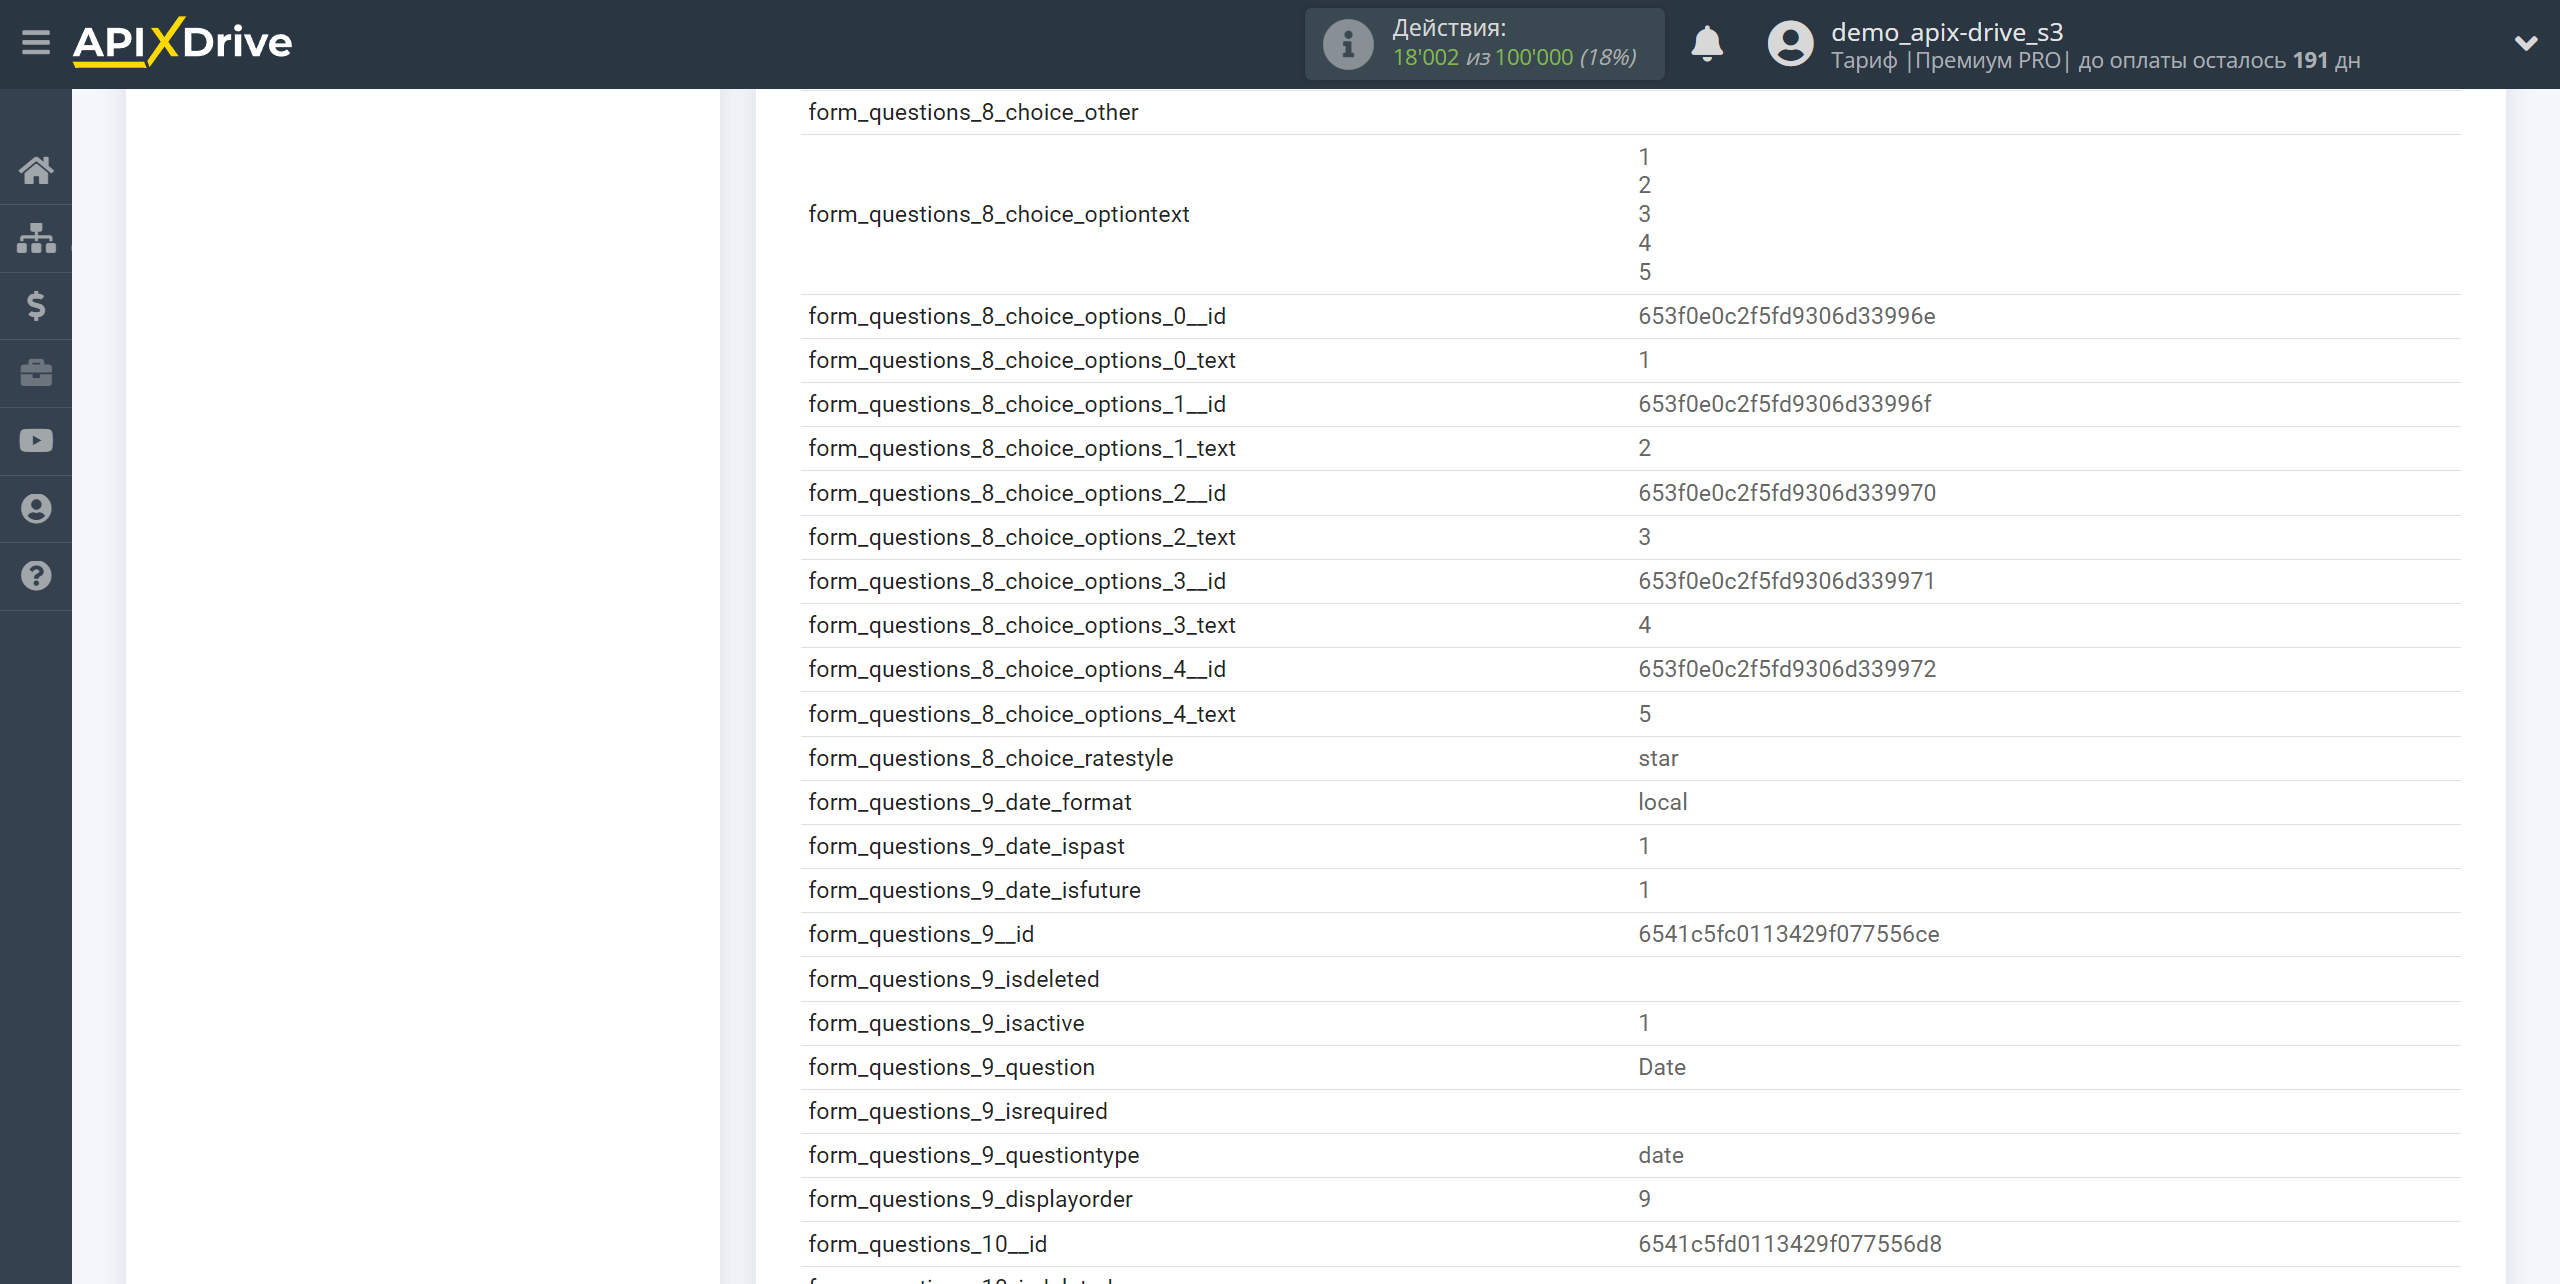The image size is (2560, 1284).
Task: Select form_questions_8_choice_other field name
Action: click(973, 113)
